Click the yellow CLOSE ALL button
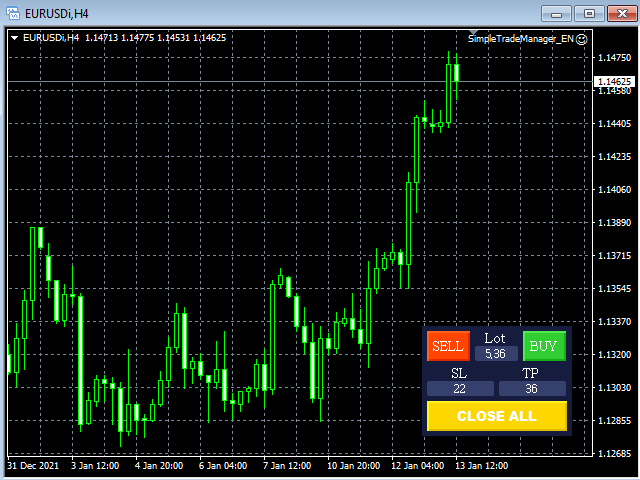Viewport: 640px width, 480px height. pyautogui.click(x=496, y=416)
